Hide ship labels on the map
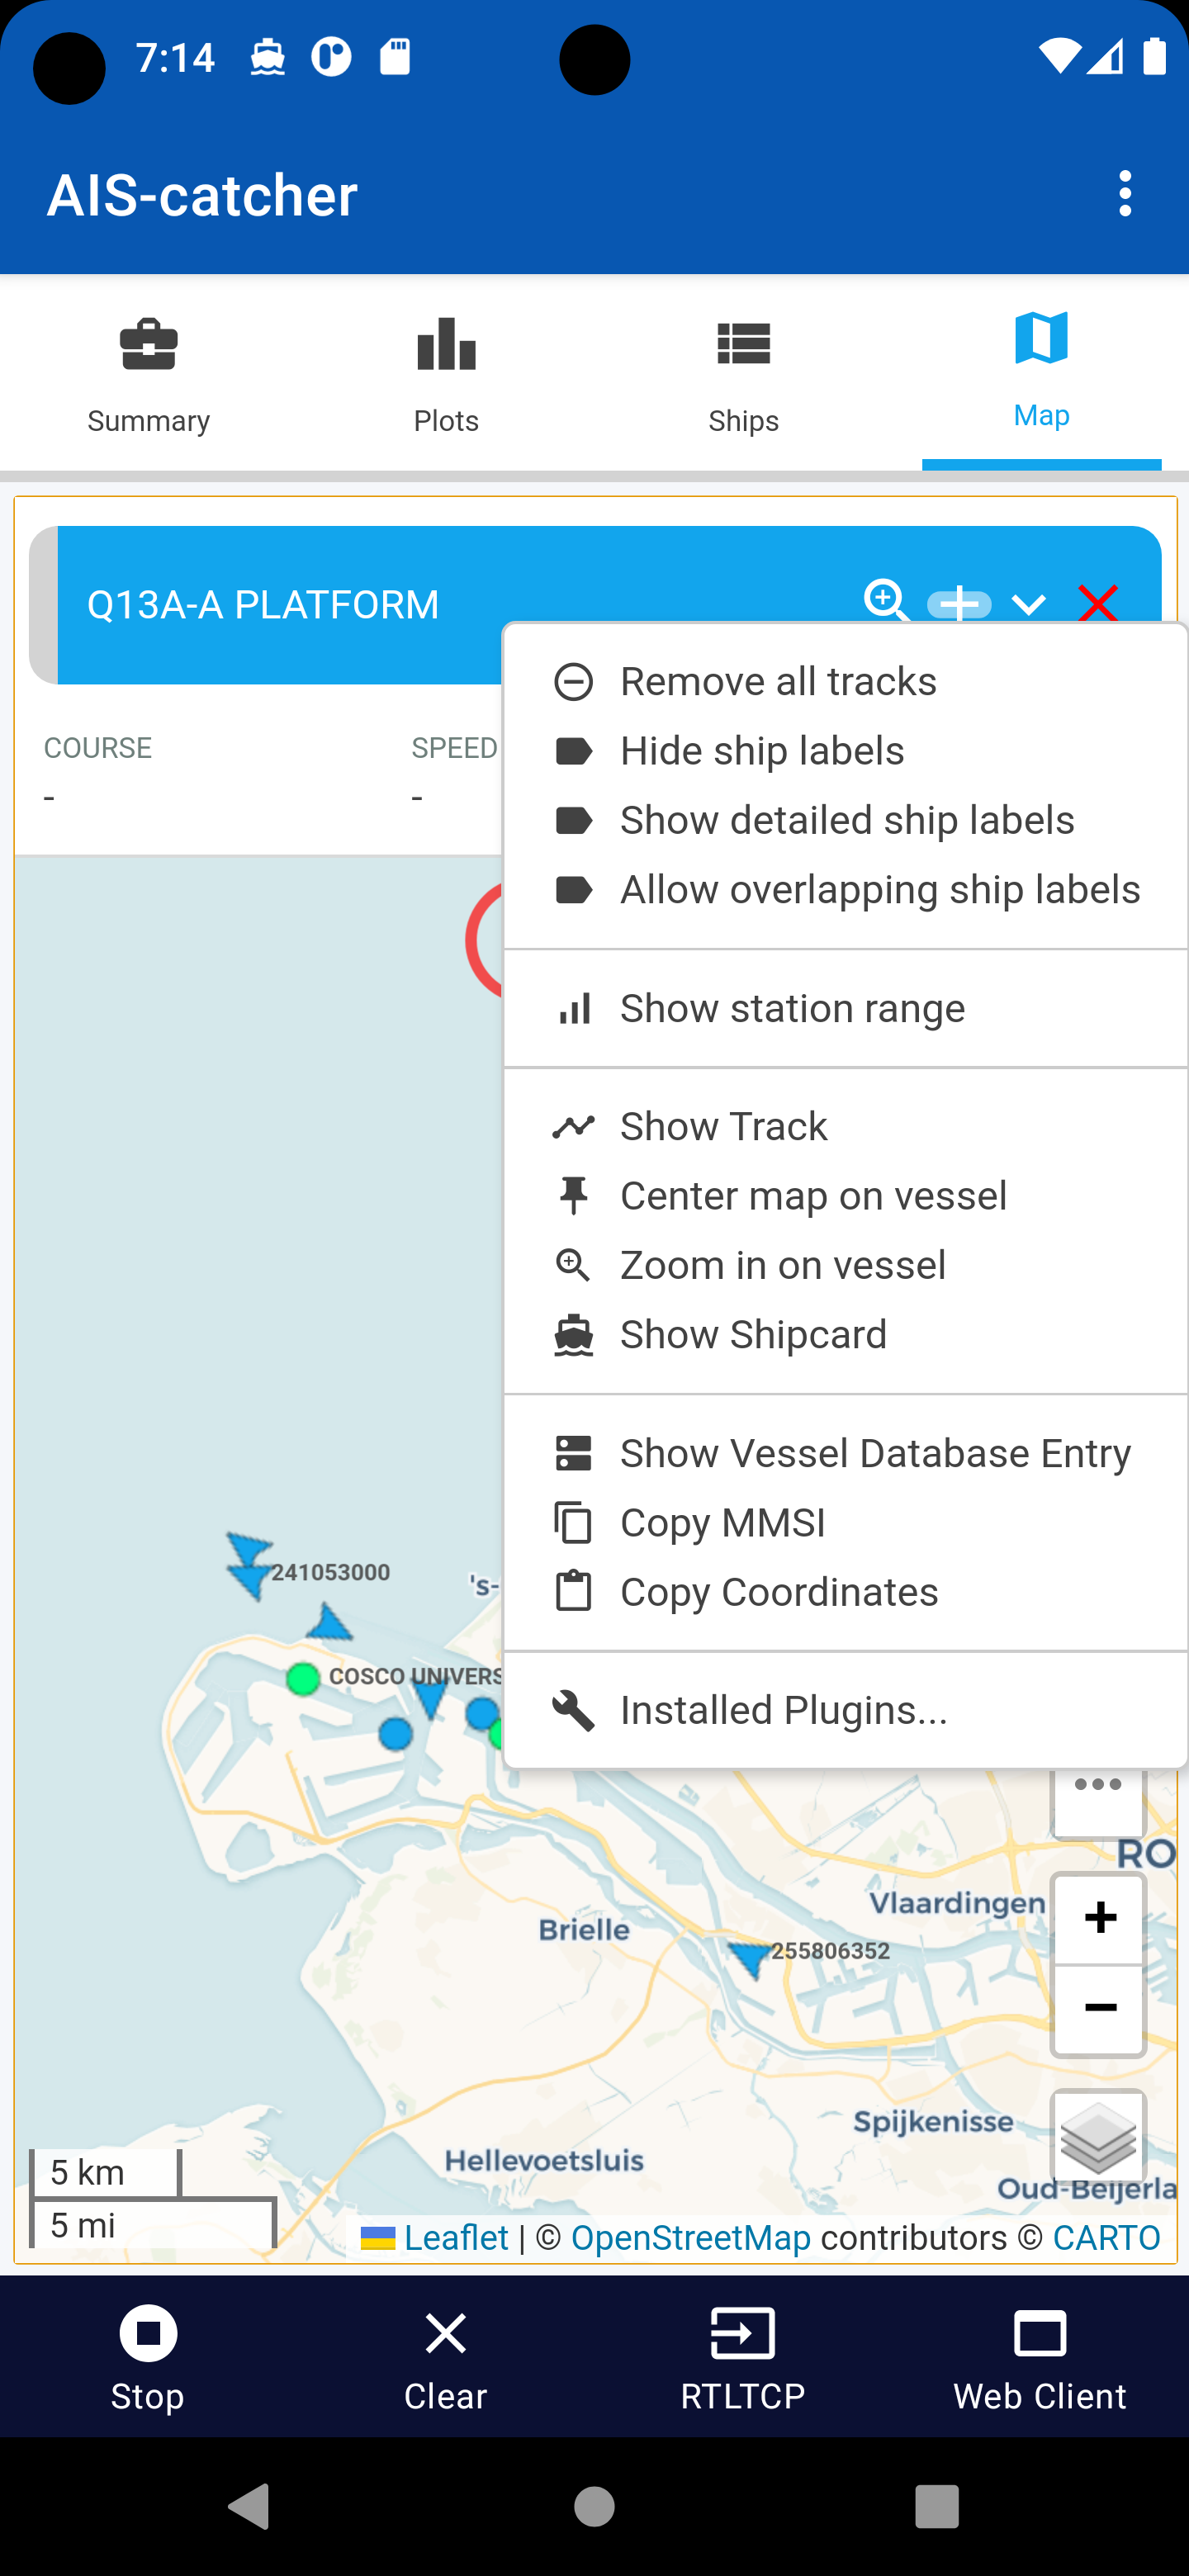The width and height of the screenshot is (1189, 2576). point(762,749)
